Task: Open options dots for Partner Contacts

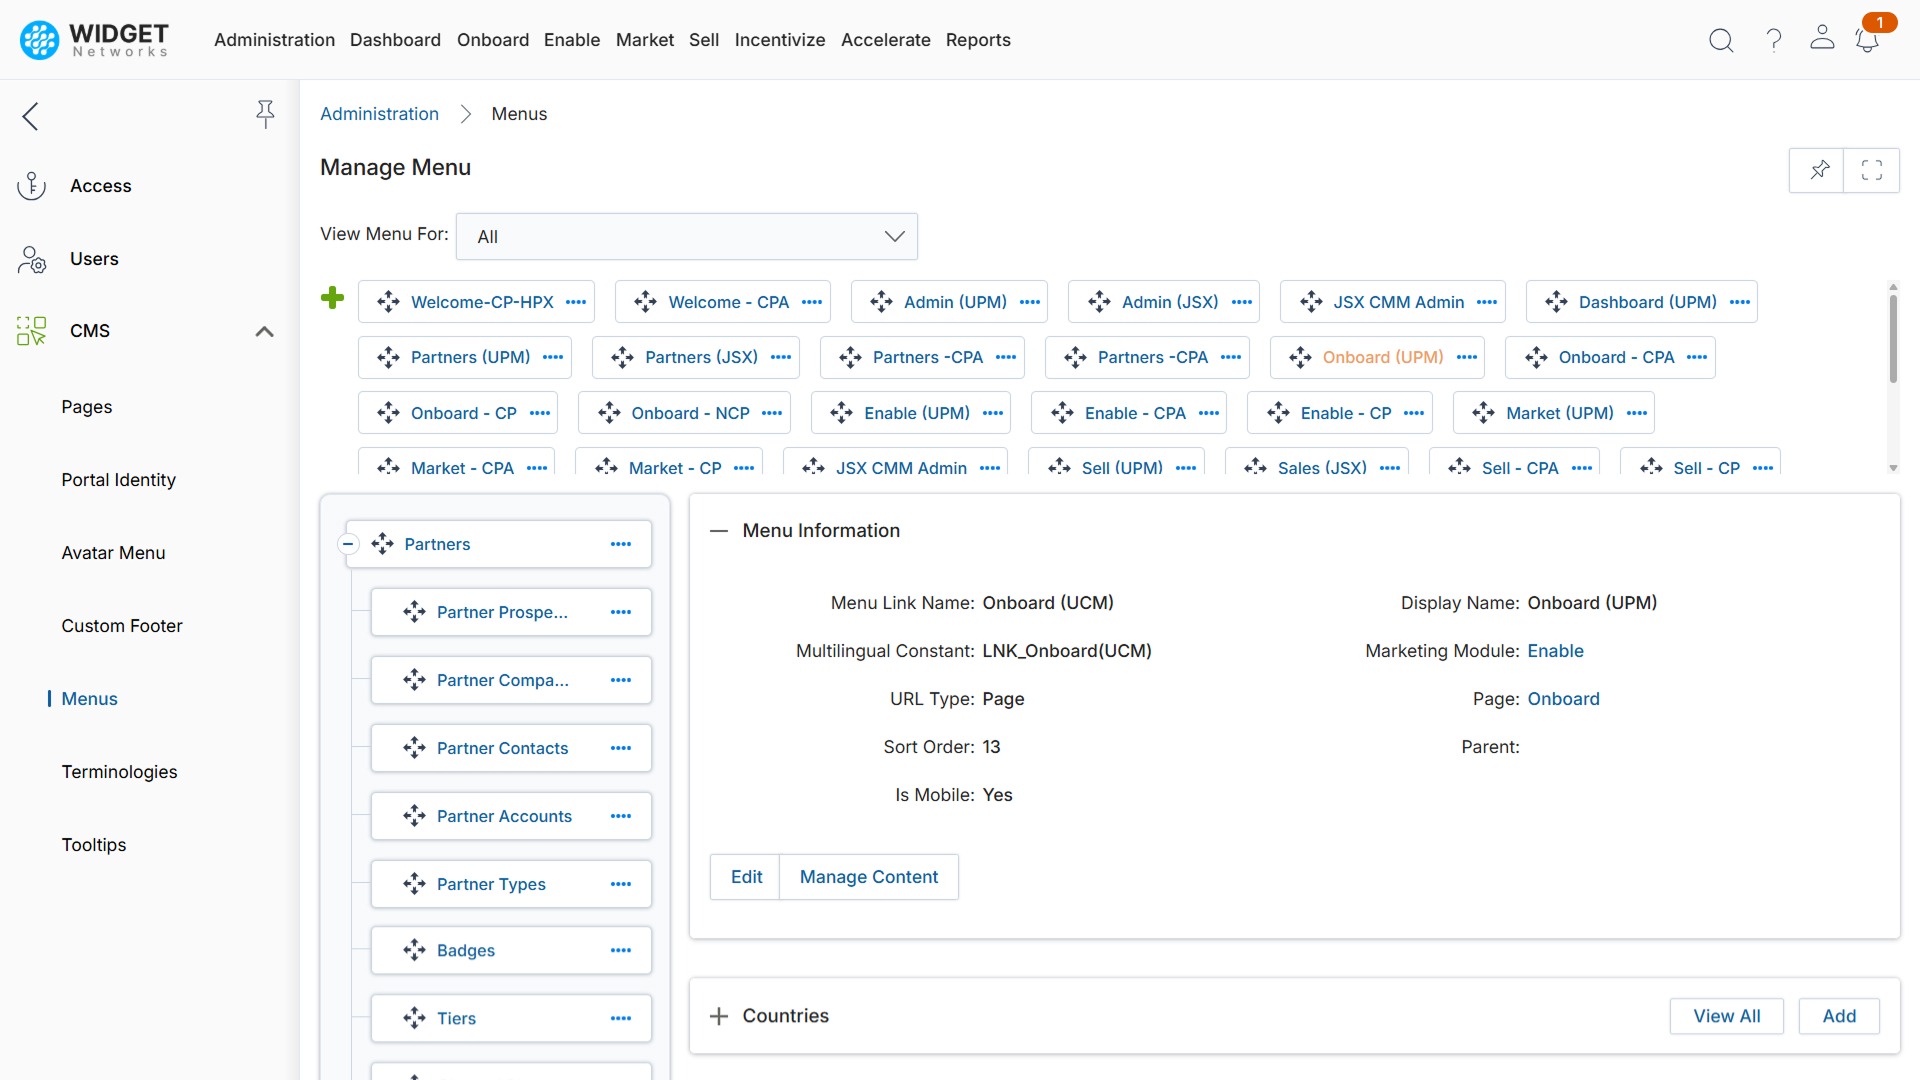Action: (621, 748)
